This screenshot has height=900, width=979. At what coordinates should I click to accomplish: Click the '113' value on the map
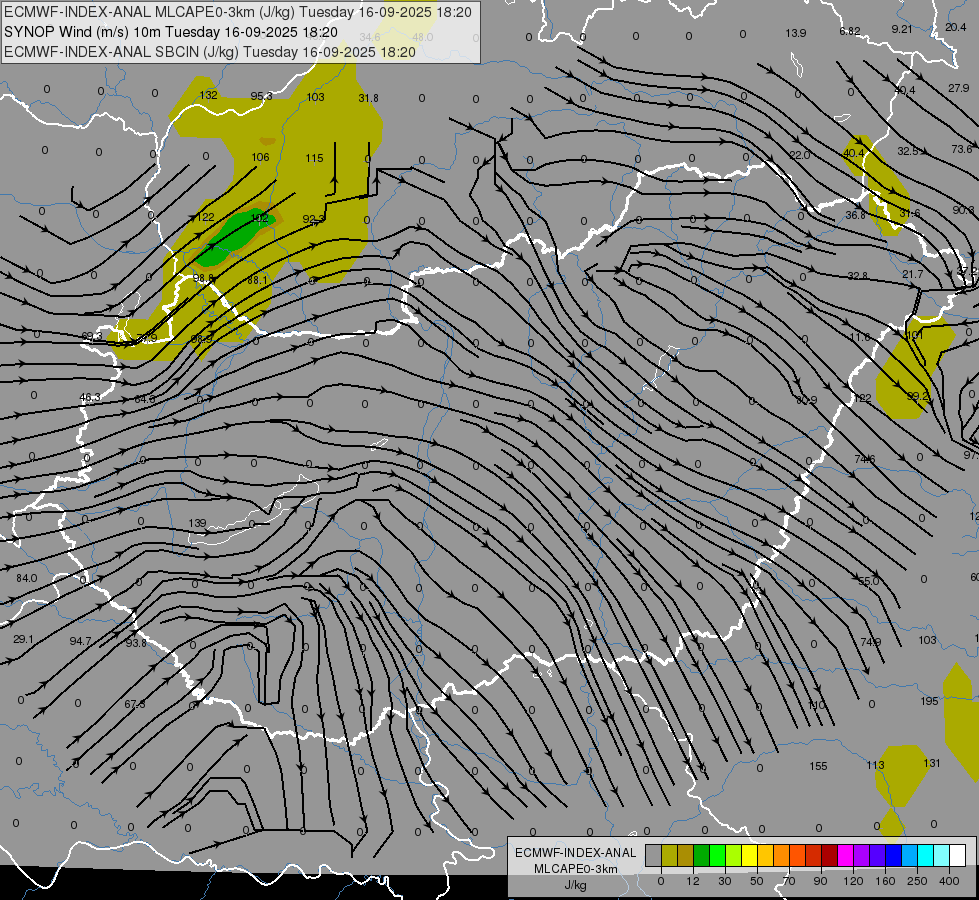(875, 764)
